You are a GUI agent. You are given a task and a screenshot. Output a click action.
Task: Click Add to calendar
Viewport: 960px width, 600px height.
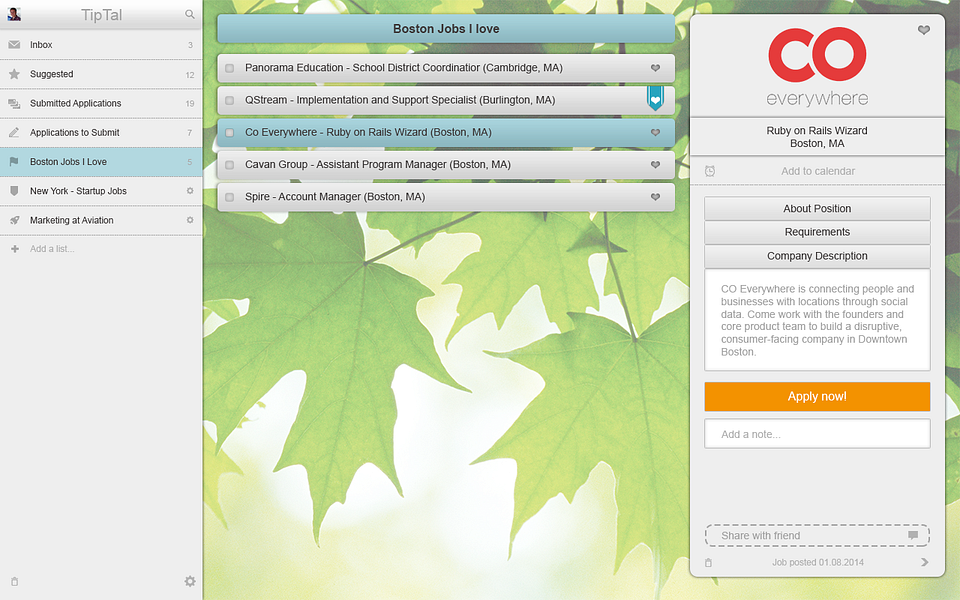coord(818,171)
